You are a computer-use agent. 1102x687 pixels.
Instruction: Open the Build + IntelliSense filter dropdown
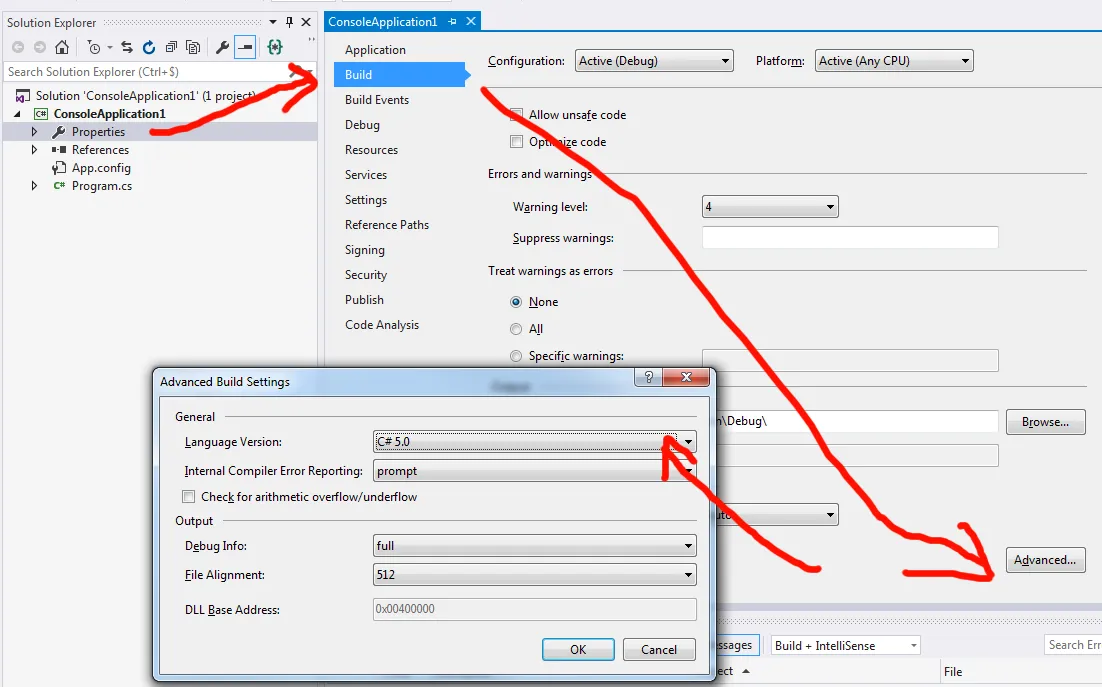pos(845,646)
